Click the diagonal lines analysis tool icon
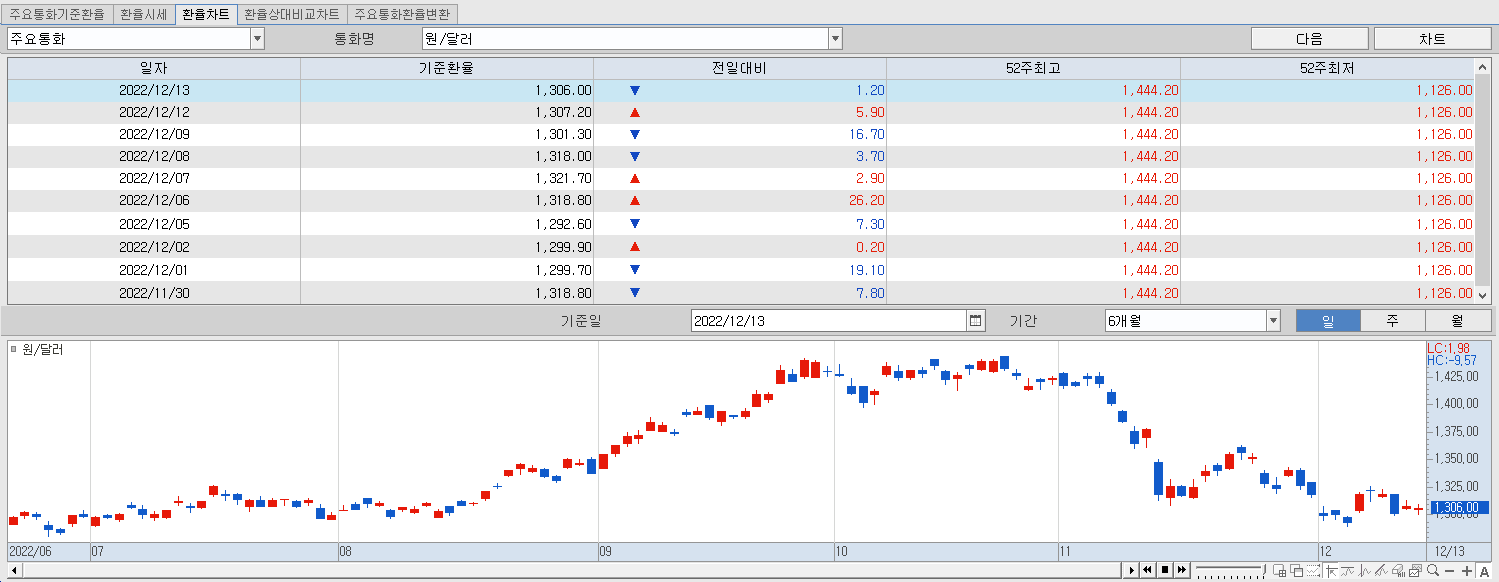Screen dimensions: 1499x582 [x=1381, y=571]
